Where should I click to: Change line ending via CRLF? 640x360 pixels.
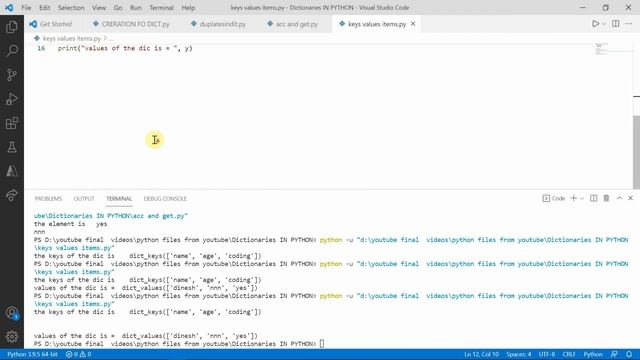click(569, 354)
